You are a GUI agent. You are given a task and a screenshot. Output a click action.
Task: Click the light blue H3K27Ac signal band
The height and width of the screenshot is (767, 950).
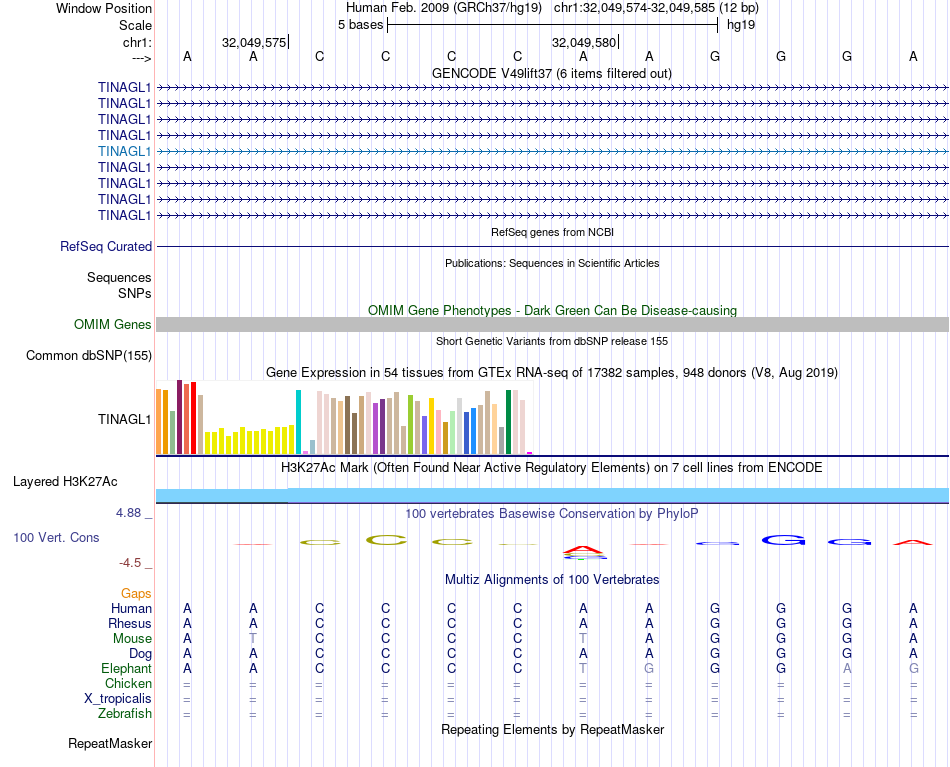(x=552, y=494)
